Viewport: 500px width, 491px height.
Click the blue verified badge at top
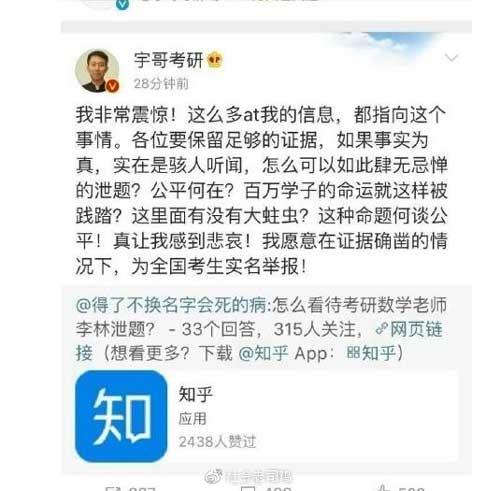pyautogui.click(x=122, y=4)
